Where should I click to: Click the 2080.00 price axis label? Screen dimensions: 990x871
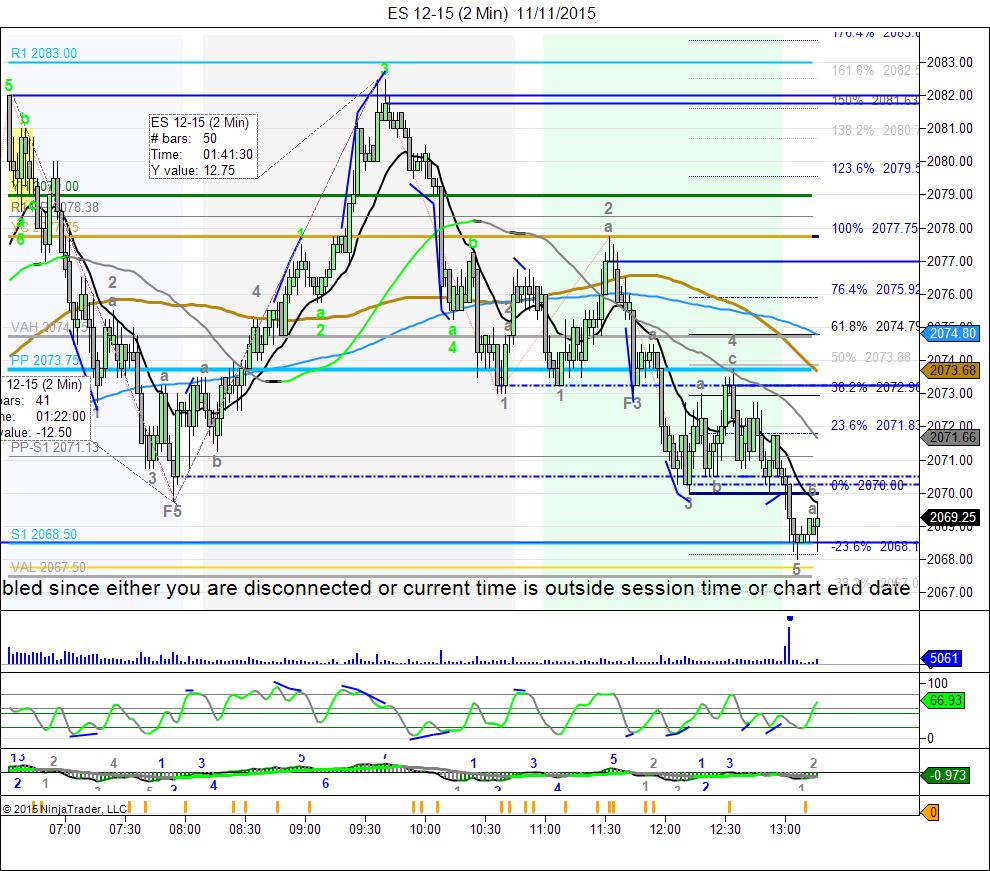click(x=950, y=161)
